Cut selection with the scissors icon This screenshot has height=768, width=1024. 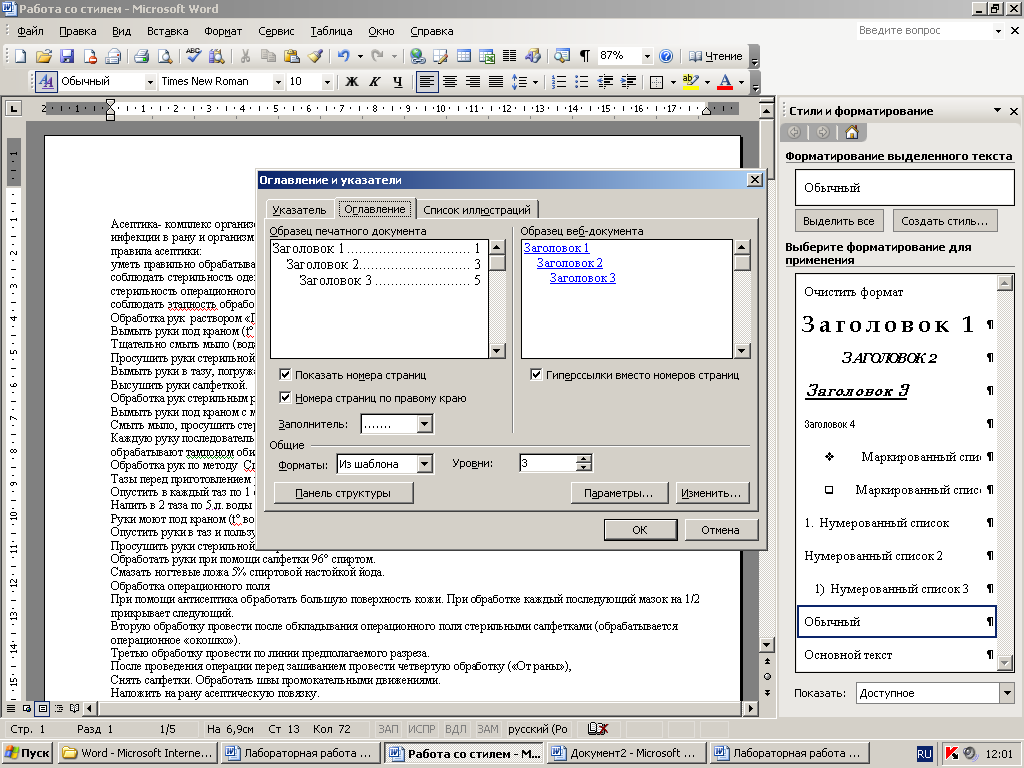pos(245,56)
